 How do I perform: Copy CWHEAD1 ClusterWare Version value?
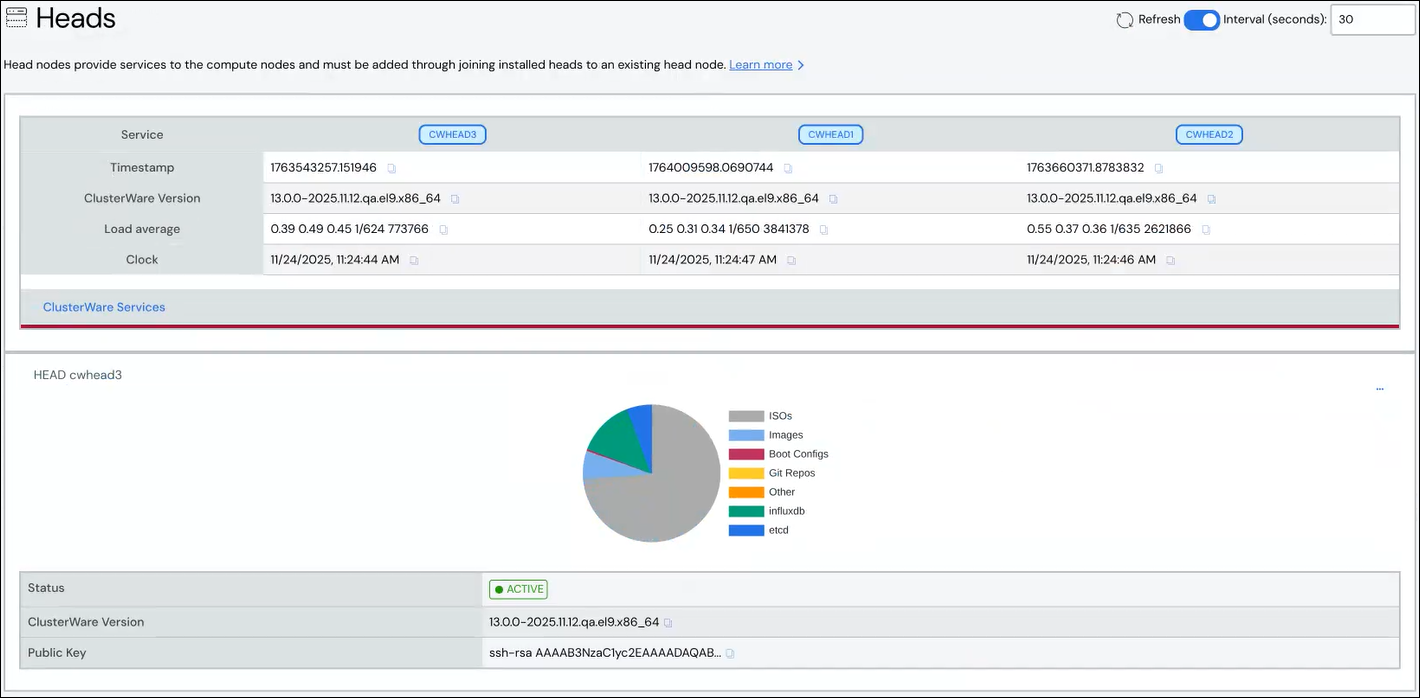point(833,199)
